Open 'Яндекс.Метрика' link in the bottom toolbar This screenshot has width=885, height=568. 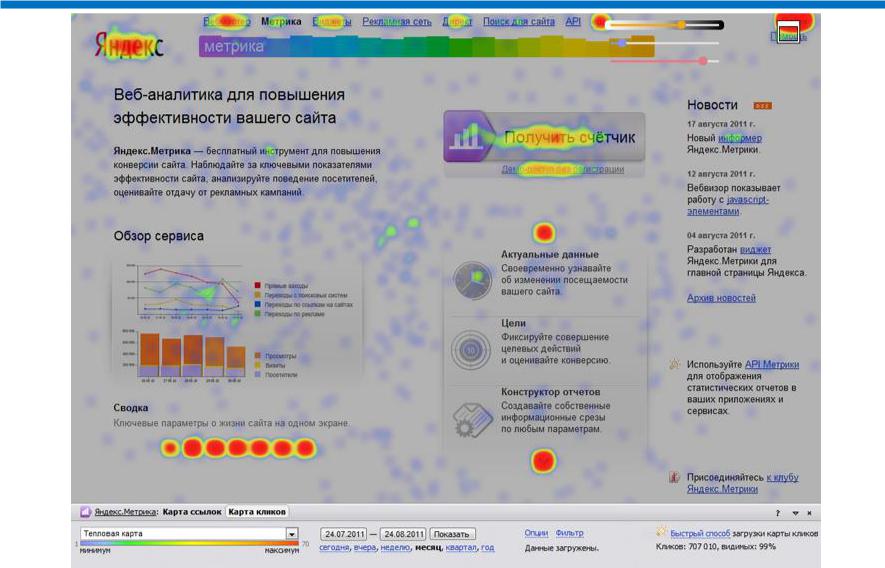(x=125, y=512)
